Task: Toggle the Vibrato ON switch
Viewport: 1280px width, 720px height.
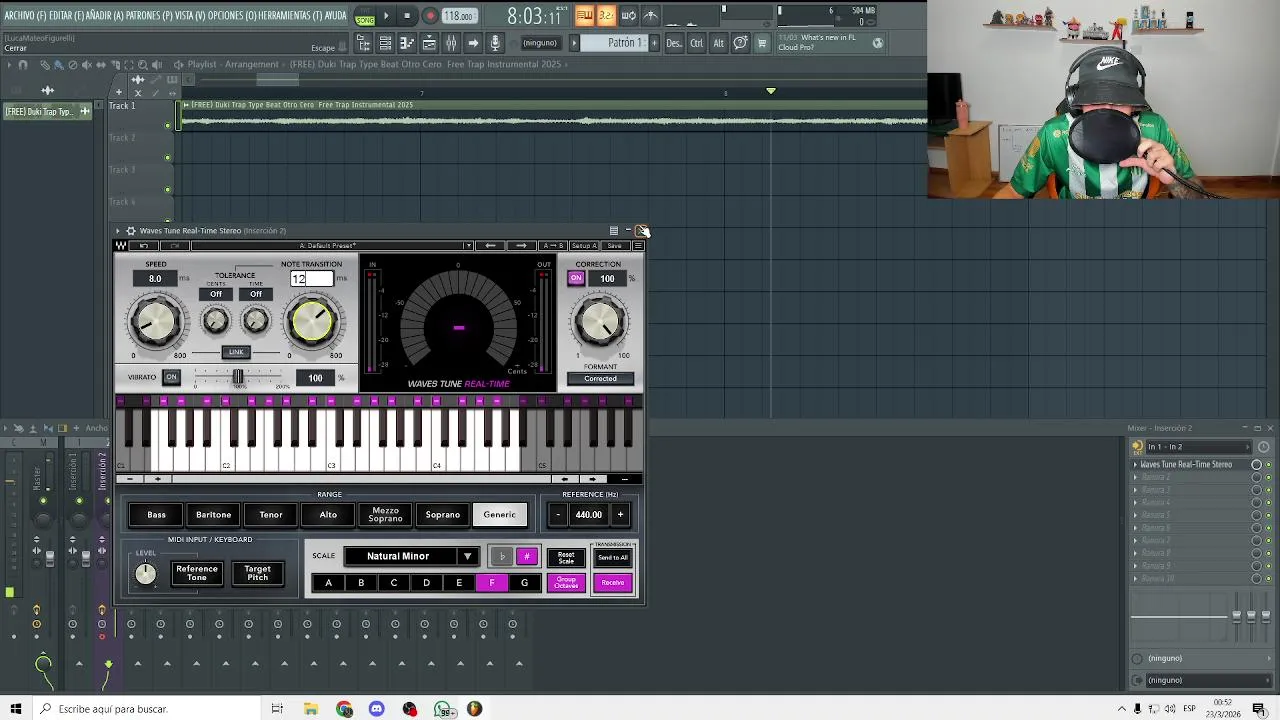Action: pos(171,377)
